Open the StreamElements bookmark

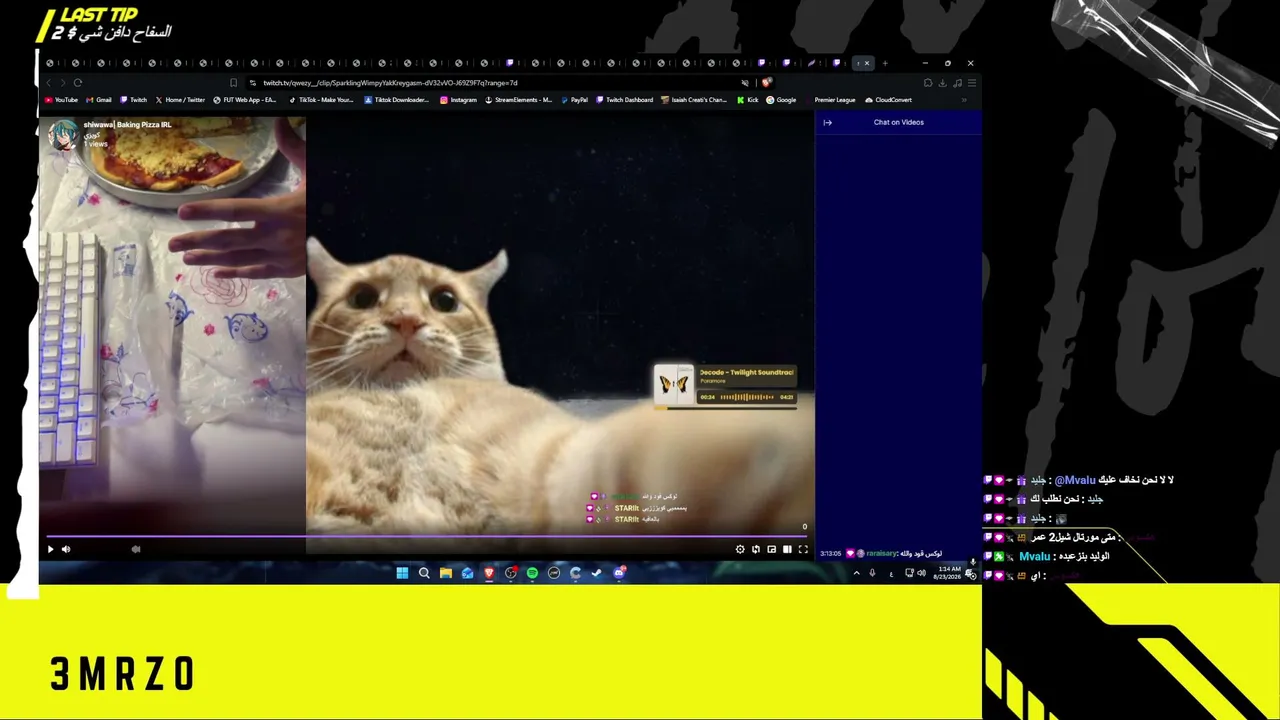[x=519, y=100]
